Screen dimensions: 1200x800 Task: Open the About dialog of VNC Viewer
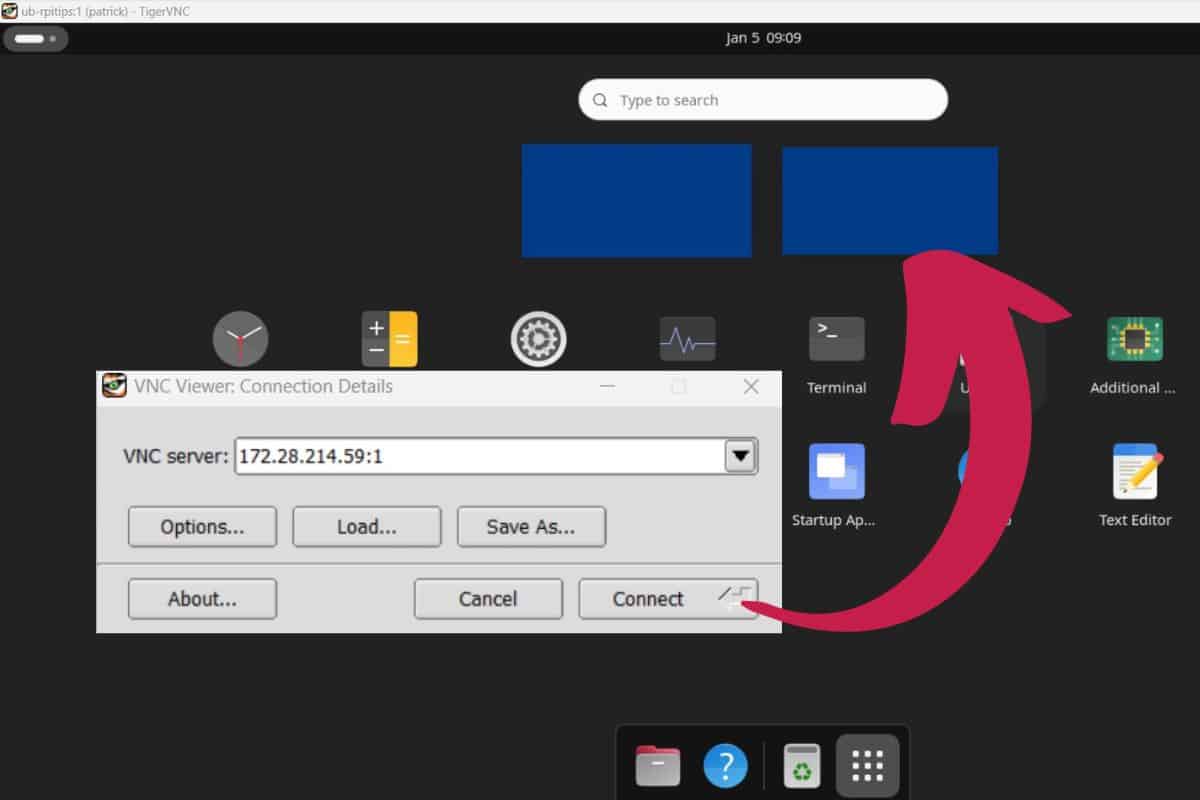pos(202,598)
